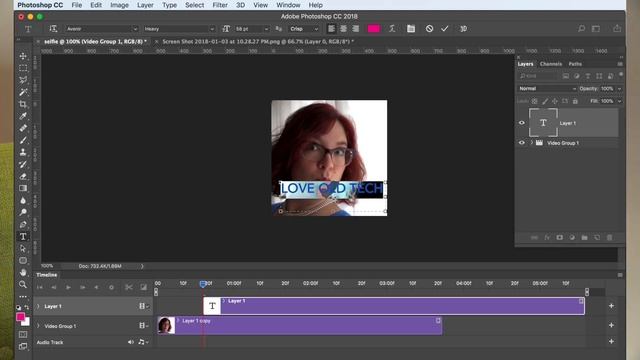
Task: Go to first frame in timeline
Action: pos(40,287)
